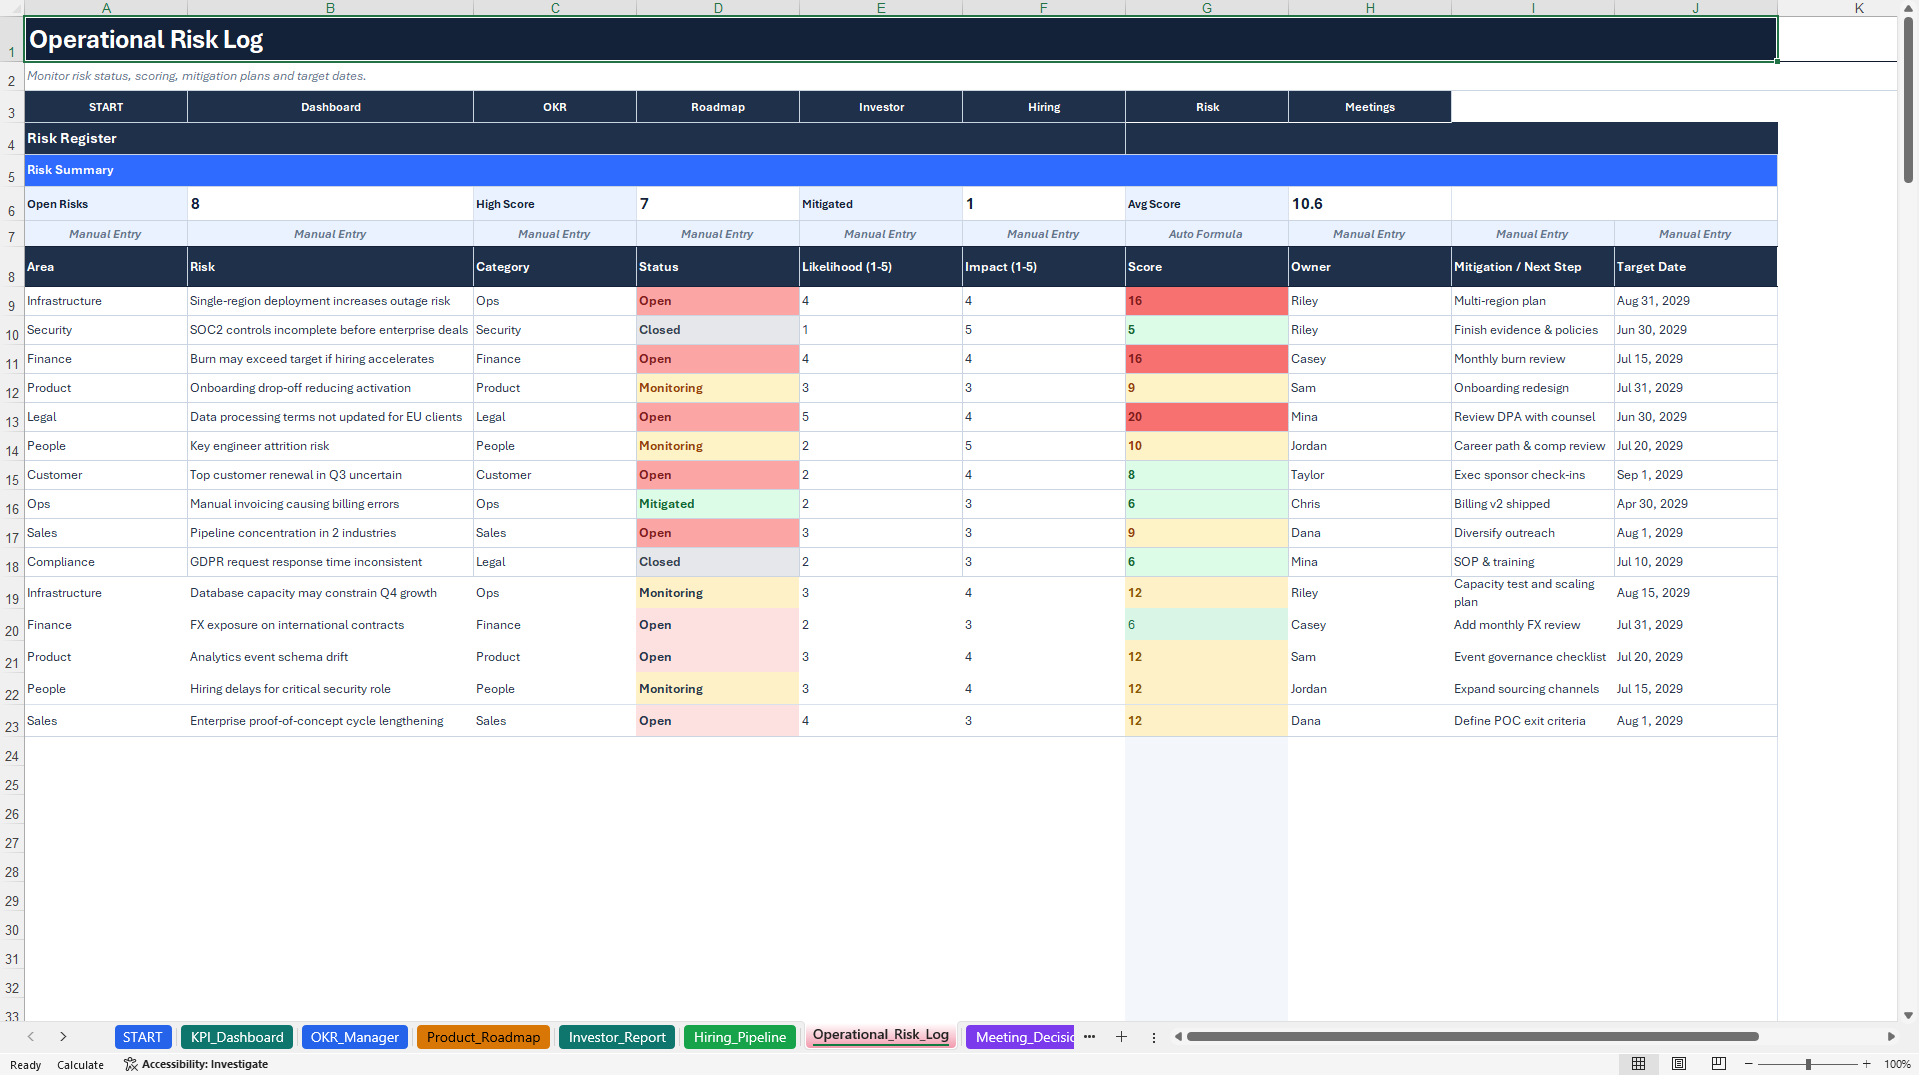This screenshot has height=1075, width=1919.
Task: Select the Operational Risk Log title cell
Action: [901, 40]
